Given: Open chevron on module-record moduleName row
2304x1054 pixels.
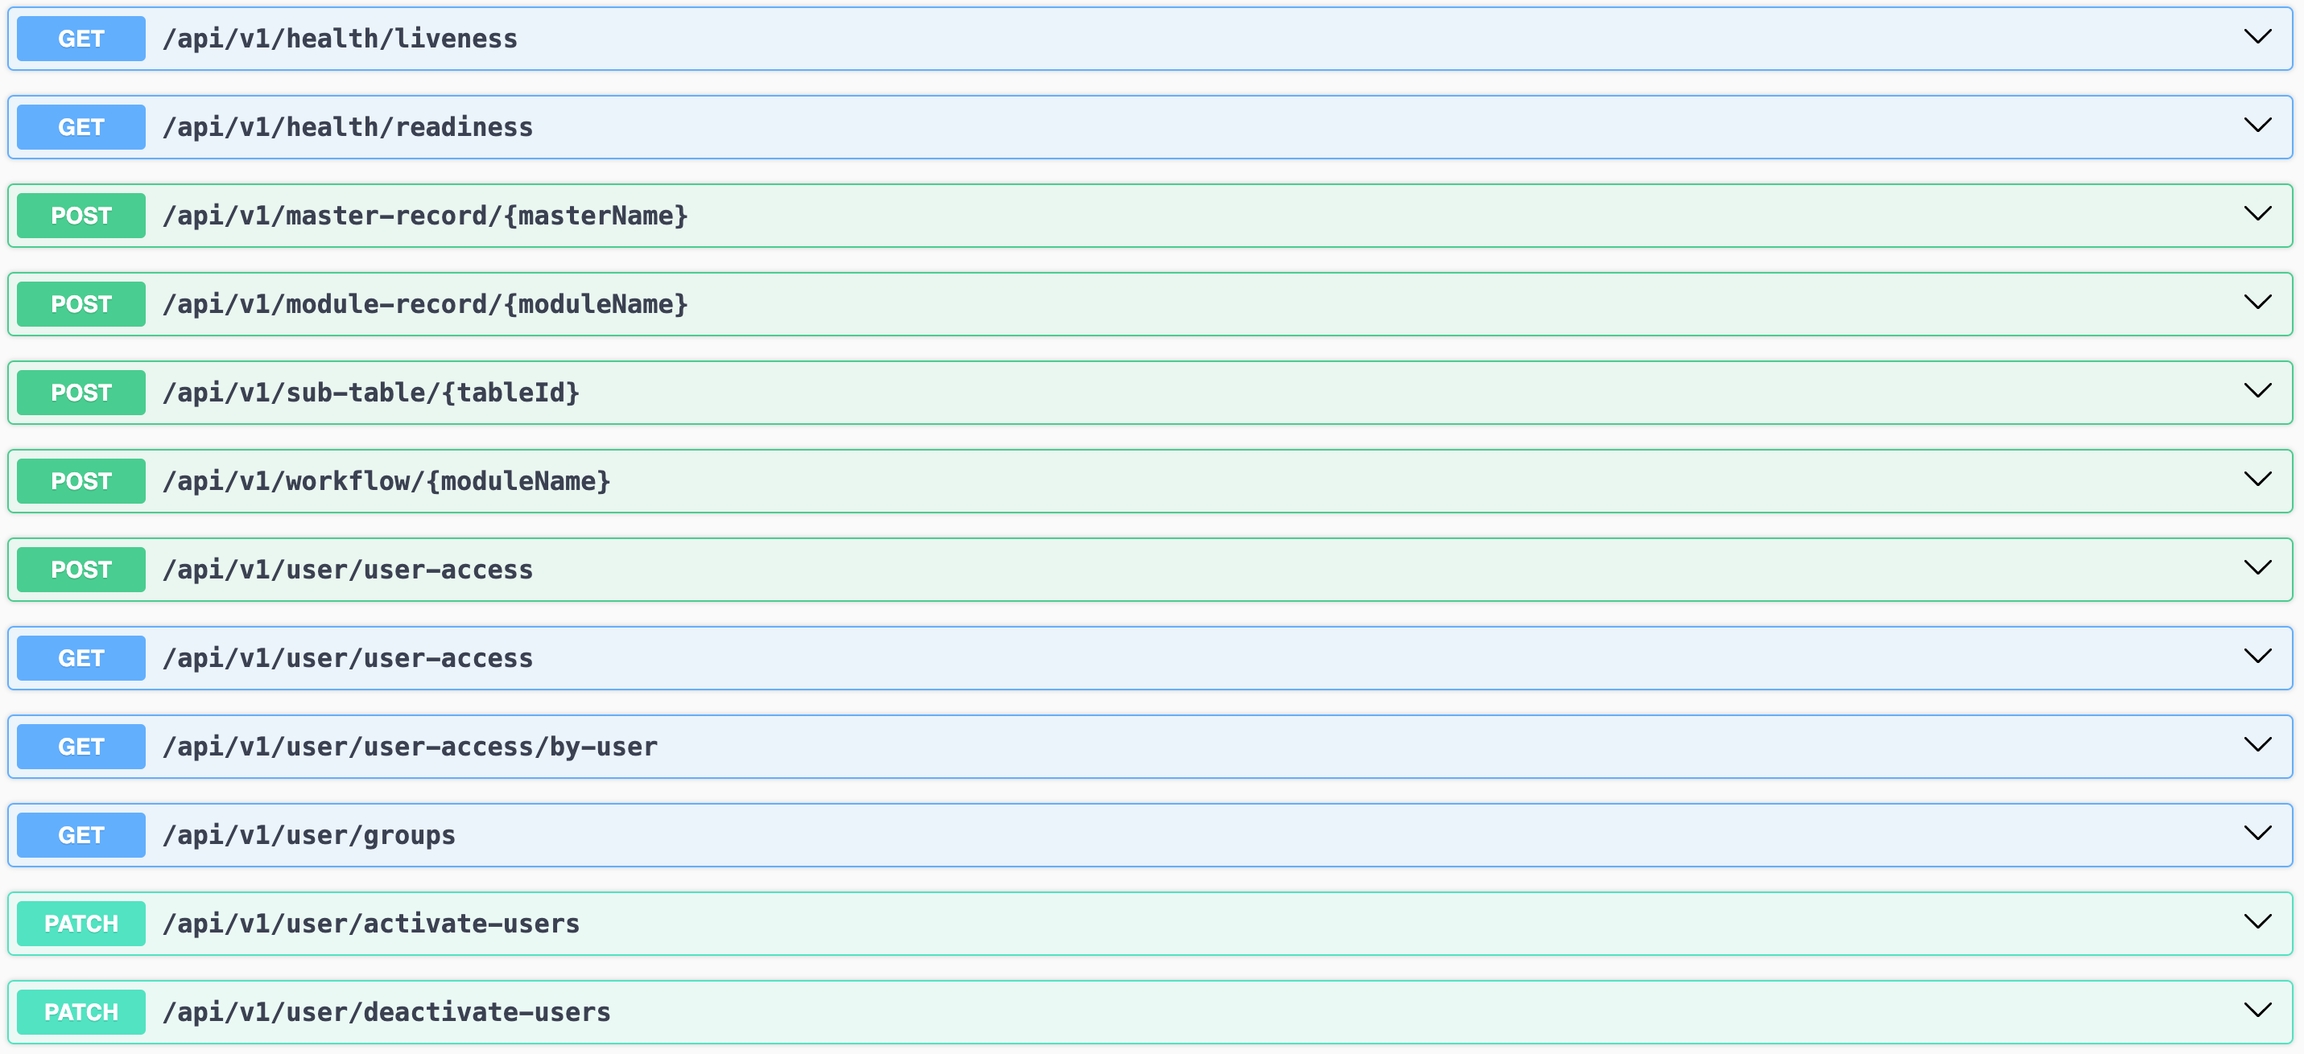Looking at the screenshot, I should tap(2257, 303).
